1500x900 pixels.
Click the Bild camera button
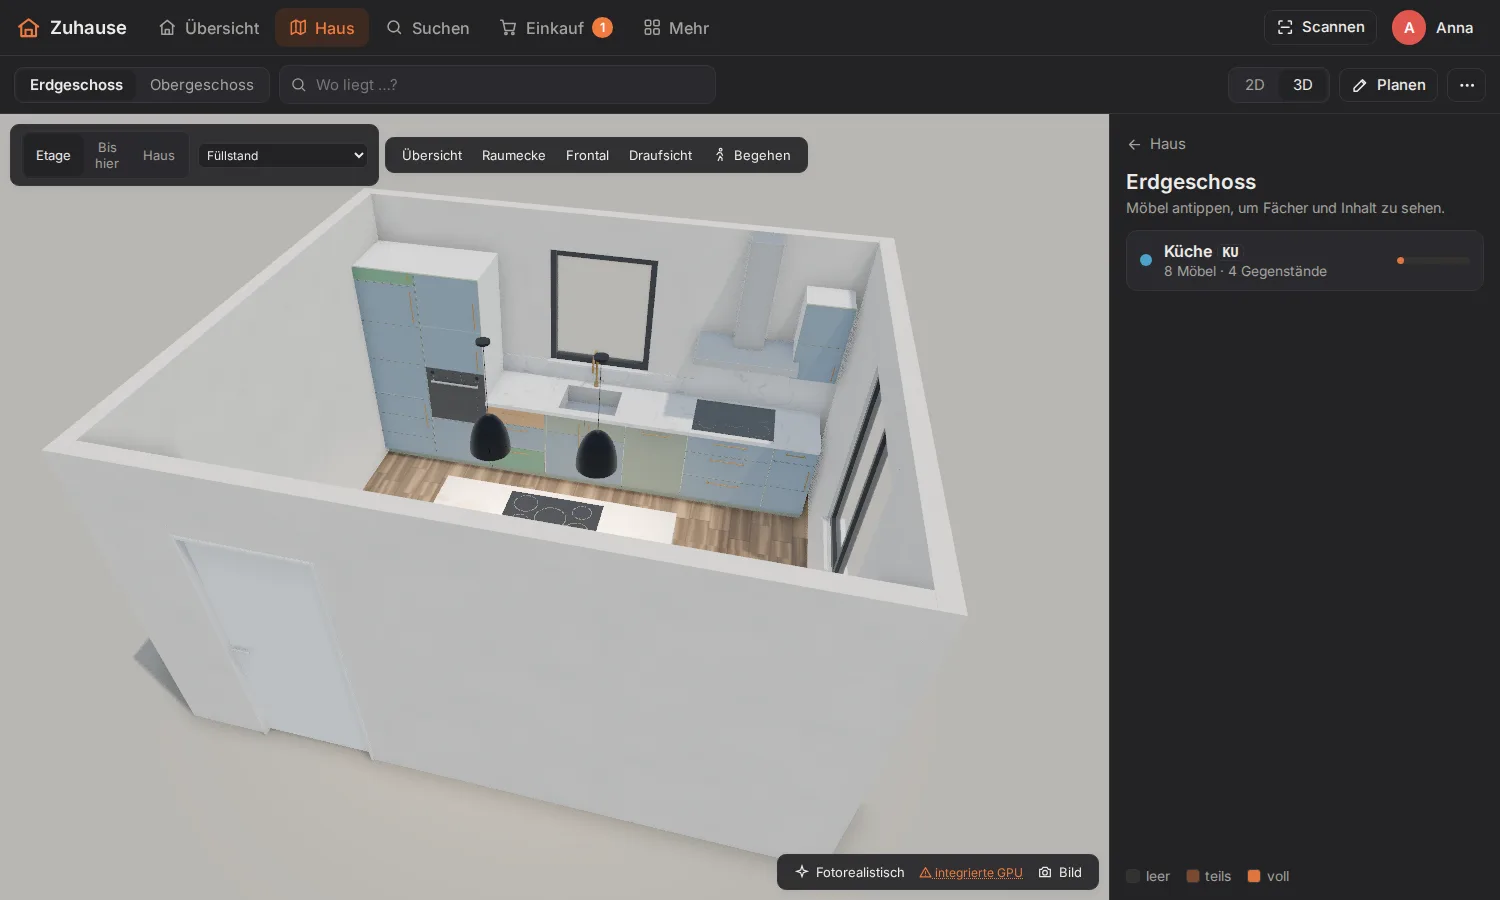tap(1060, 872)
